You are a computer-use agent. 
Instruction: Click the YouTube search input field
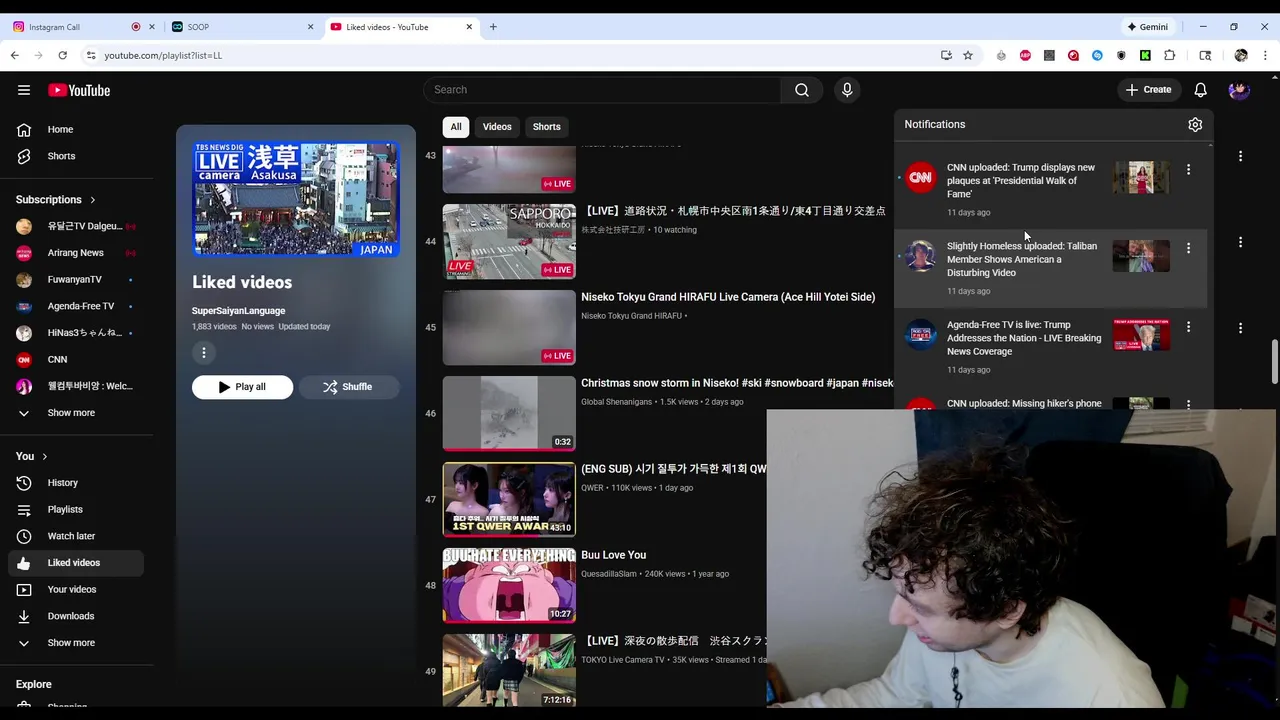602,90
